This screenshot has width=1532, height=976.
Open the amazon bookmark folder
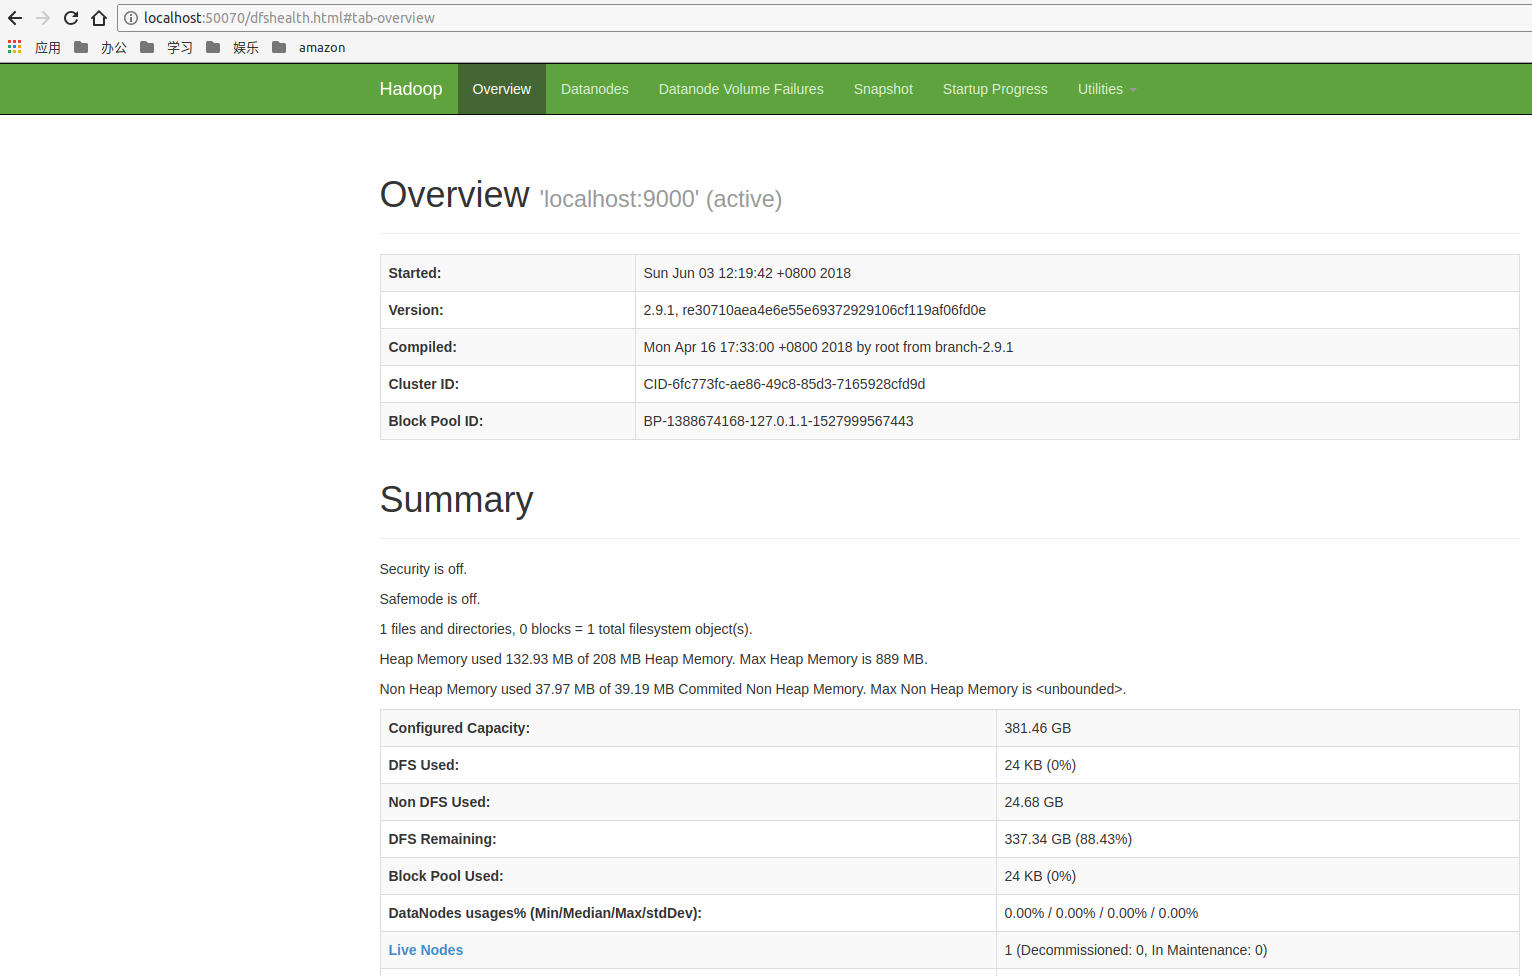pos(309,47)
